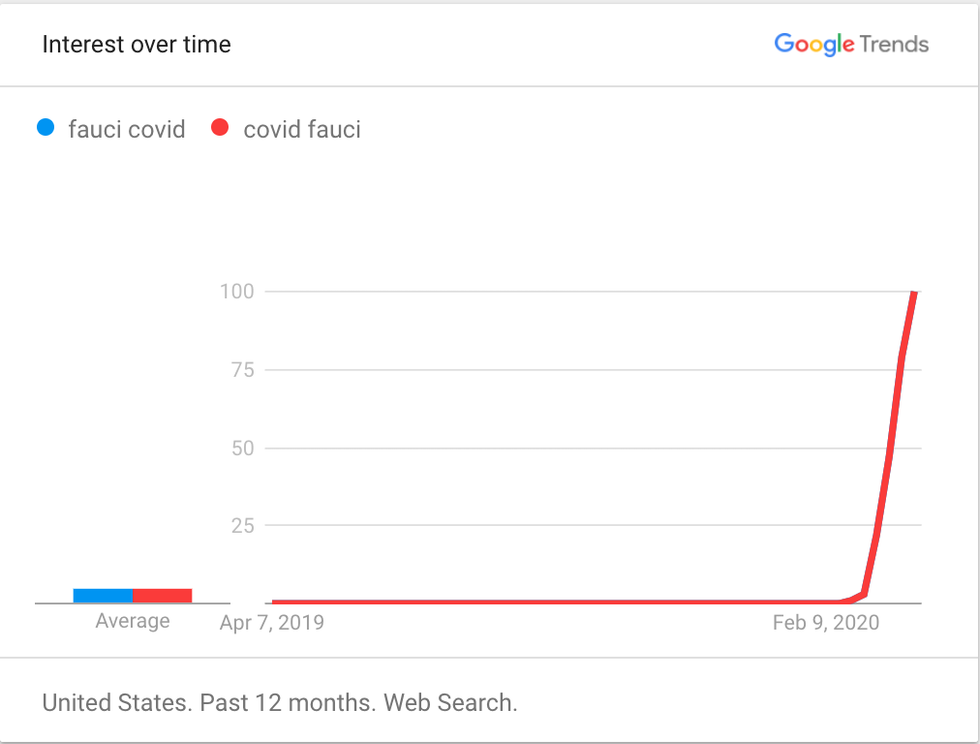Click the 'Average' label under the bars
The width and height of the screenshot is (980, 744).
(x=132, y=621)
